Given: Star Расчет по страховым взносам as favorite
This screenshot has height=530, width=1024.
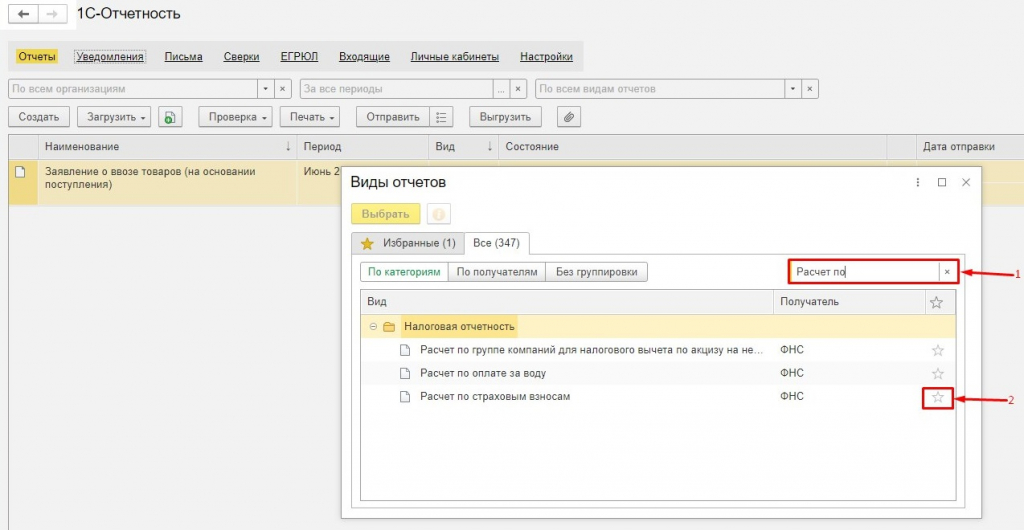Looking at the screenshot, I should 938,397.
